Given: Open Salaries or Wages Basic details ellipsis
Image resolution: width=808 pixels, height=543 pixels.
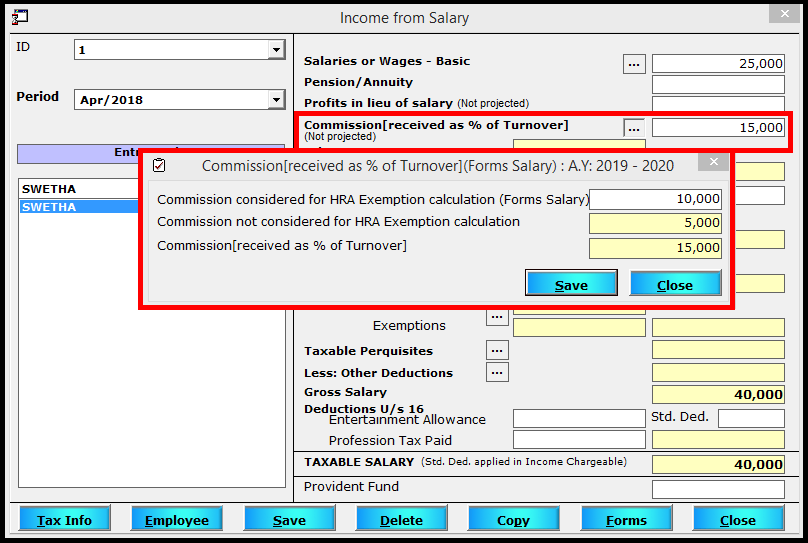Looking at the screenshot, I should pos(634,64).
